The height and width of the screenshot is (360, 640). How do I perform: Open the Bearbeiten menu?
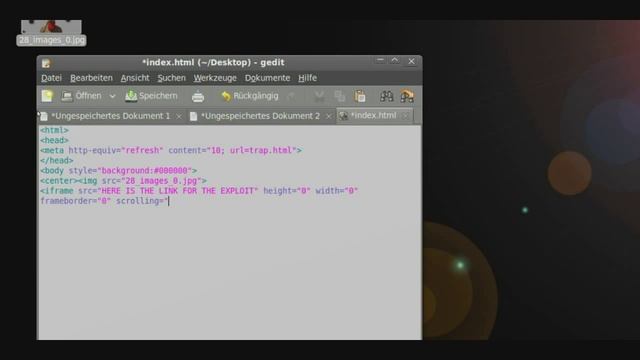coord(91,78)
